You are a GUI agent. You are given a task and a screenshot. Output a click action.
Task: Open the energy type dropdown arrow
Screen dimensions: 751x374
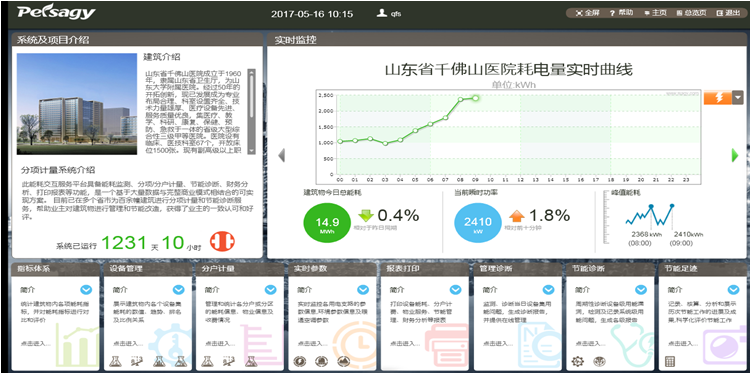[x=738, y=98]
